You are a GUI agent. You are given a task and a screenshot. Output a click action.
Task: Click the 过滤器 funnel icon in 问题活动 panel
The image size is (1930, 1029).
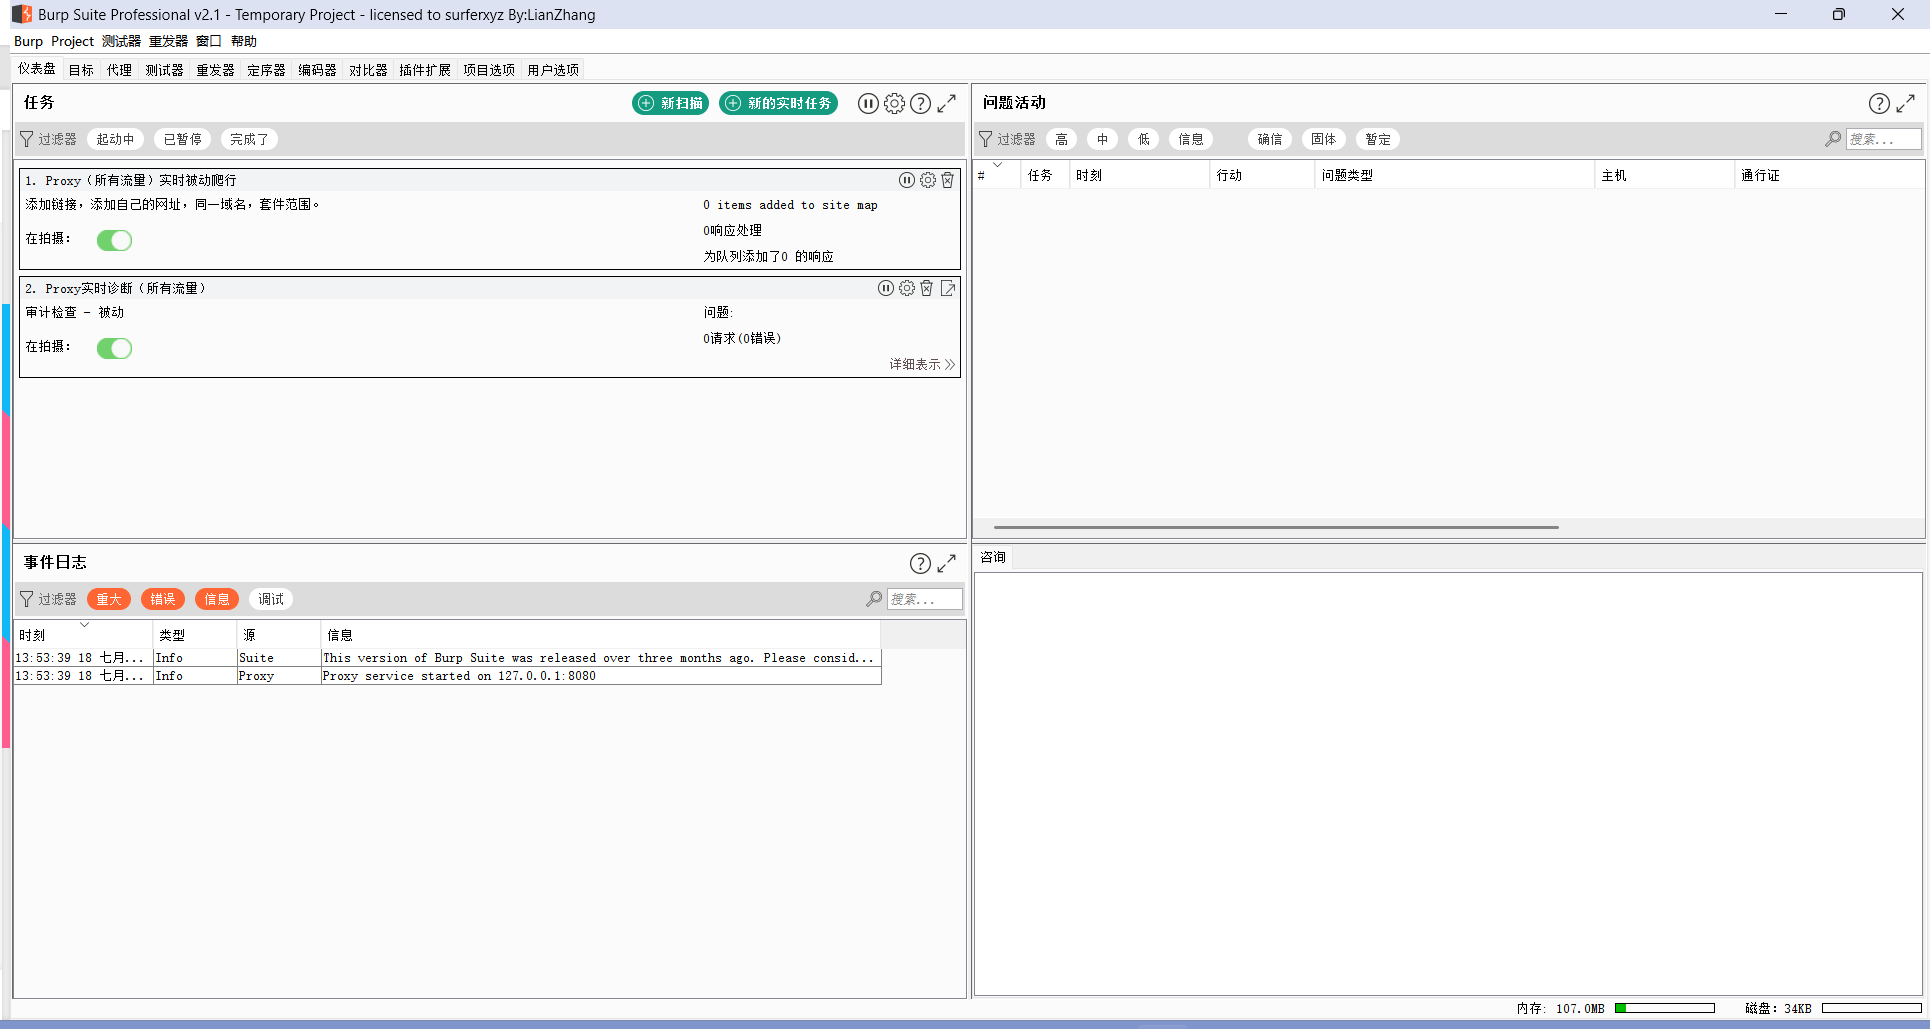986,139
